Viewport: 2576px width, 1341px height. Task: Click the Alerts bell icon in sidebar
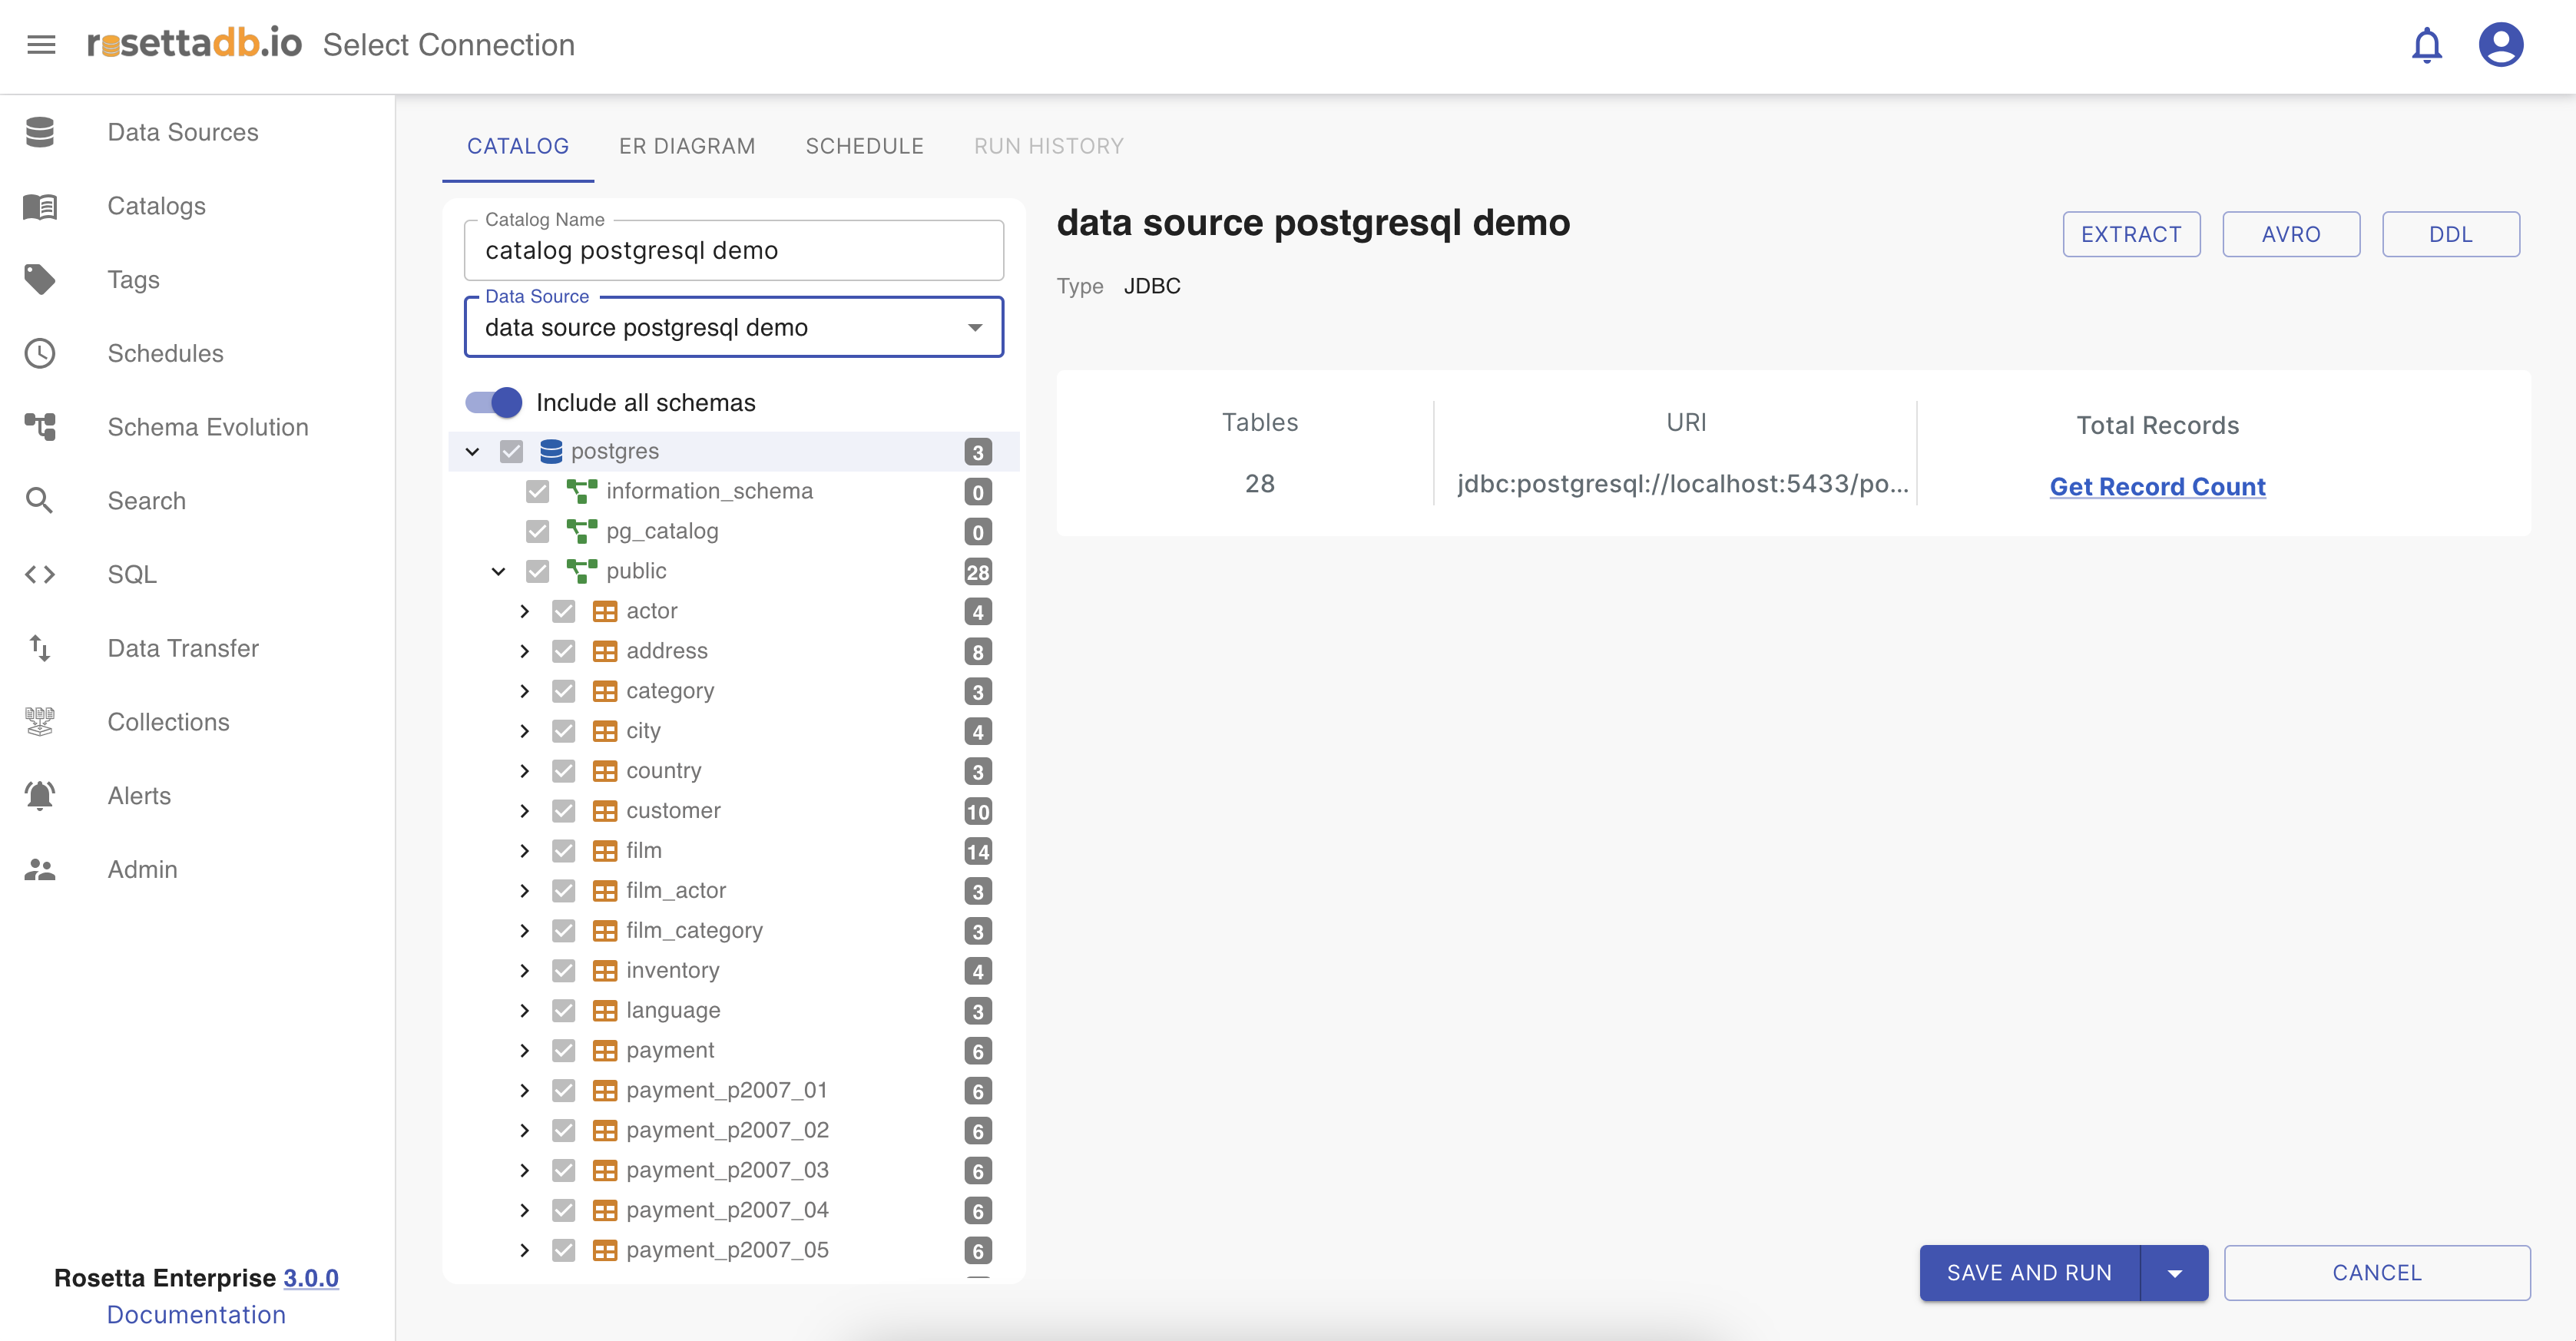click(40, 796)
